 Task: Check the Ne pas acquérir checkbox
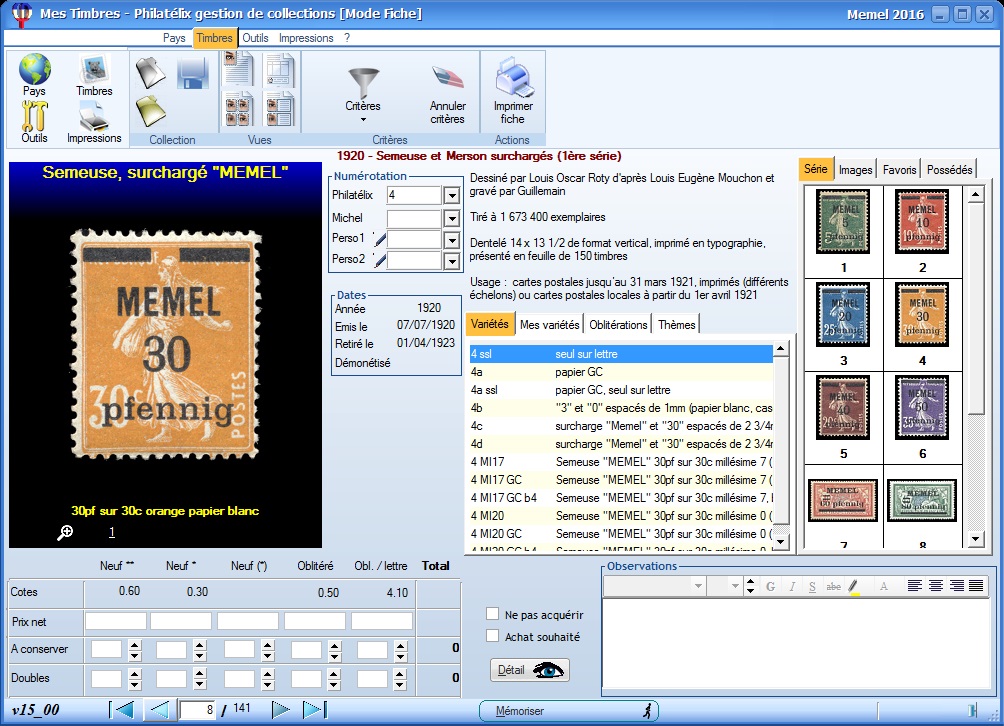pyautogui.click(x=492, y=614)
